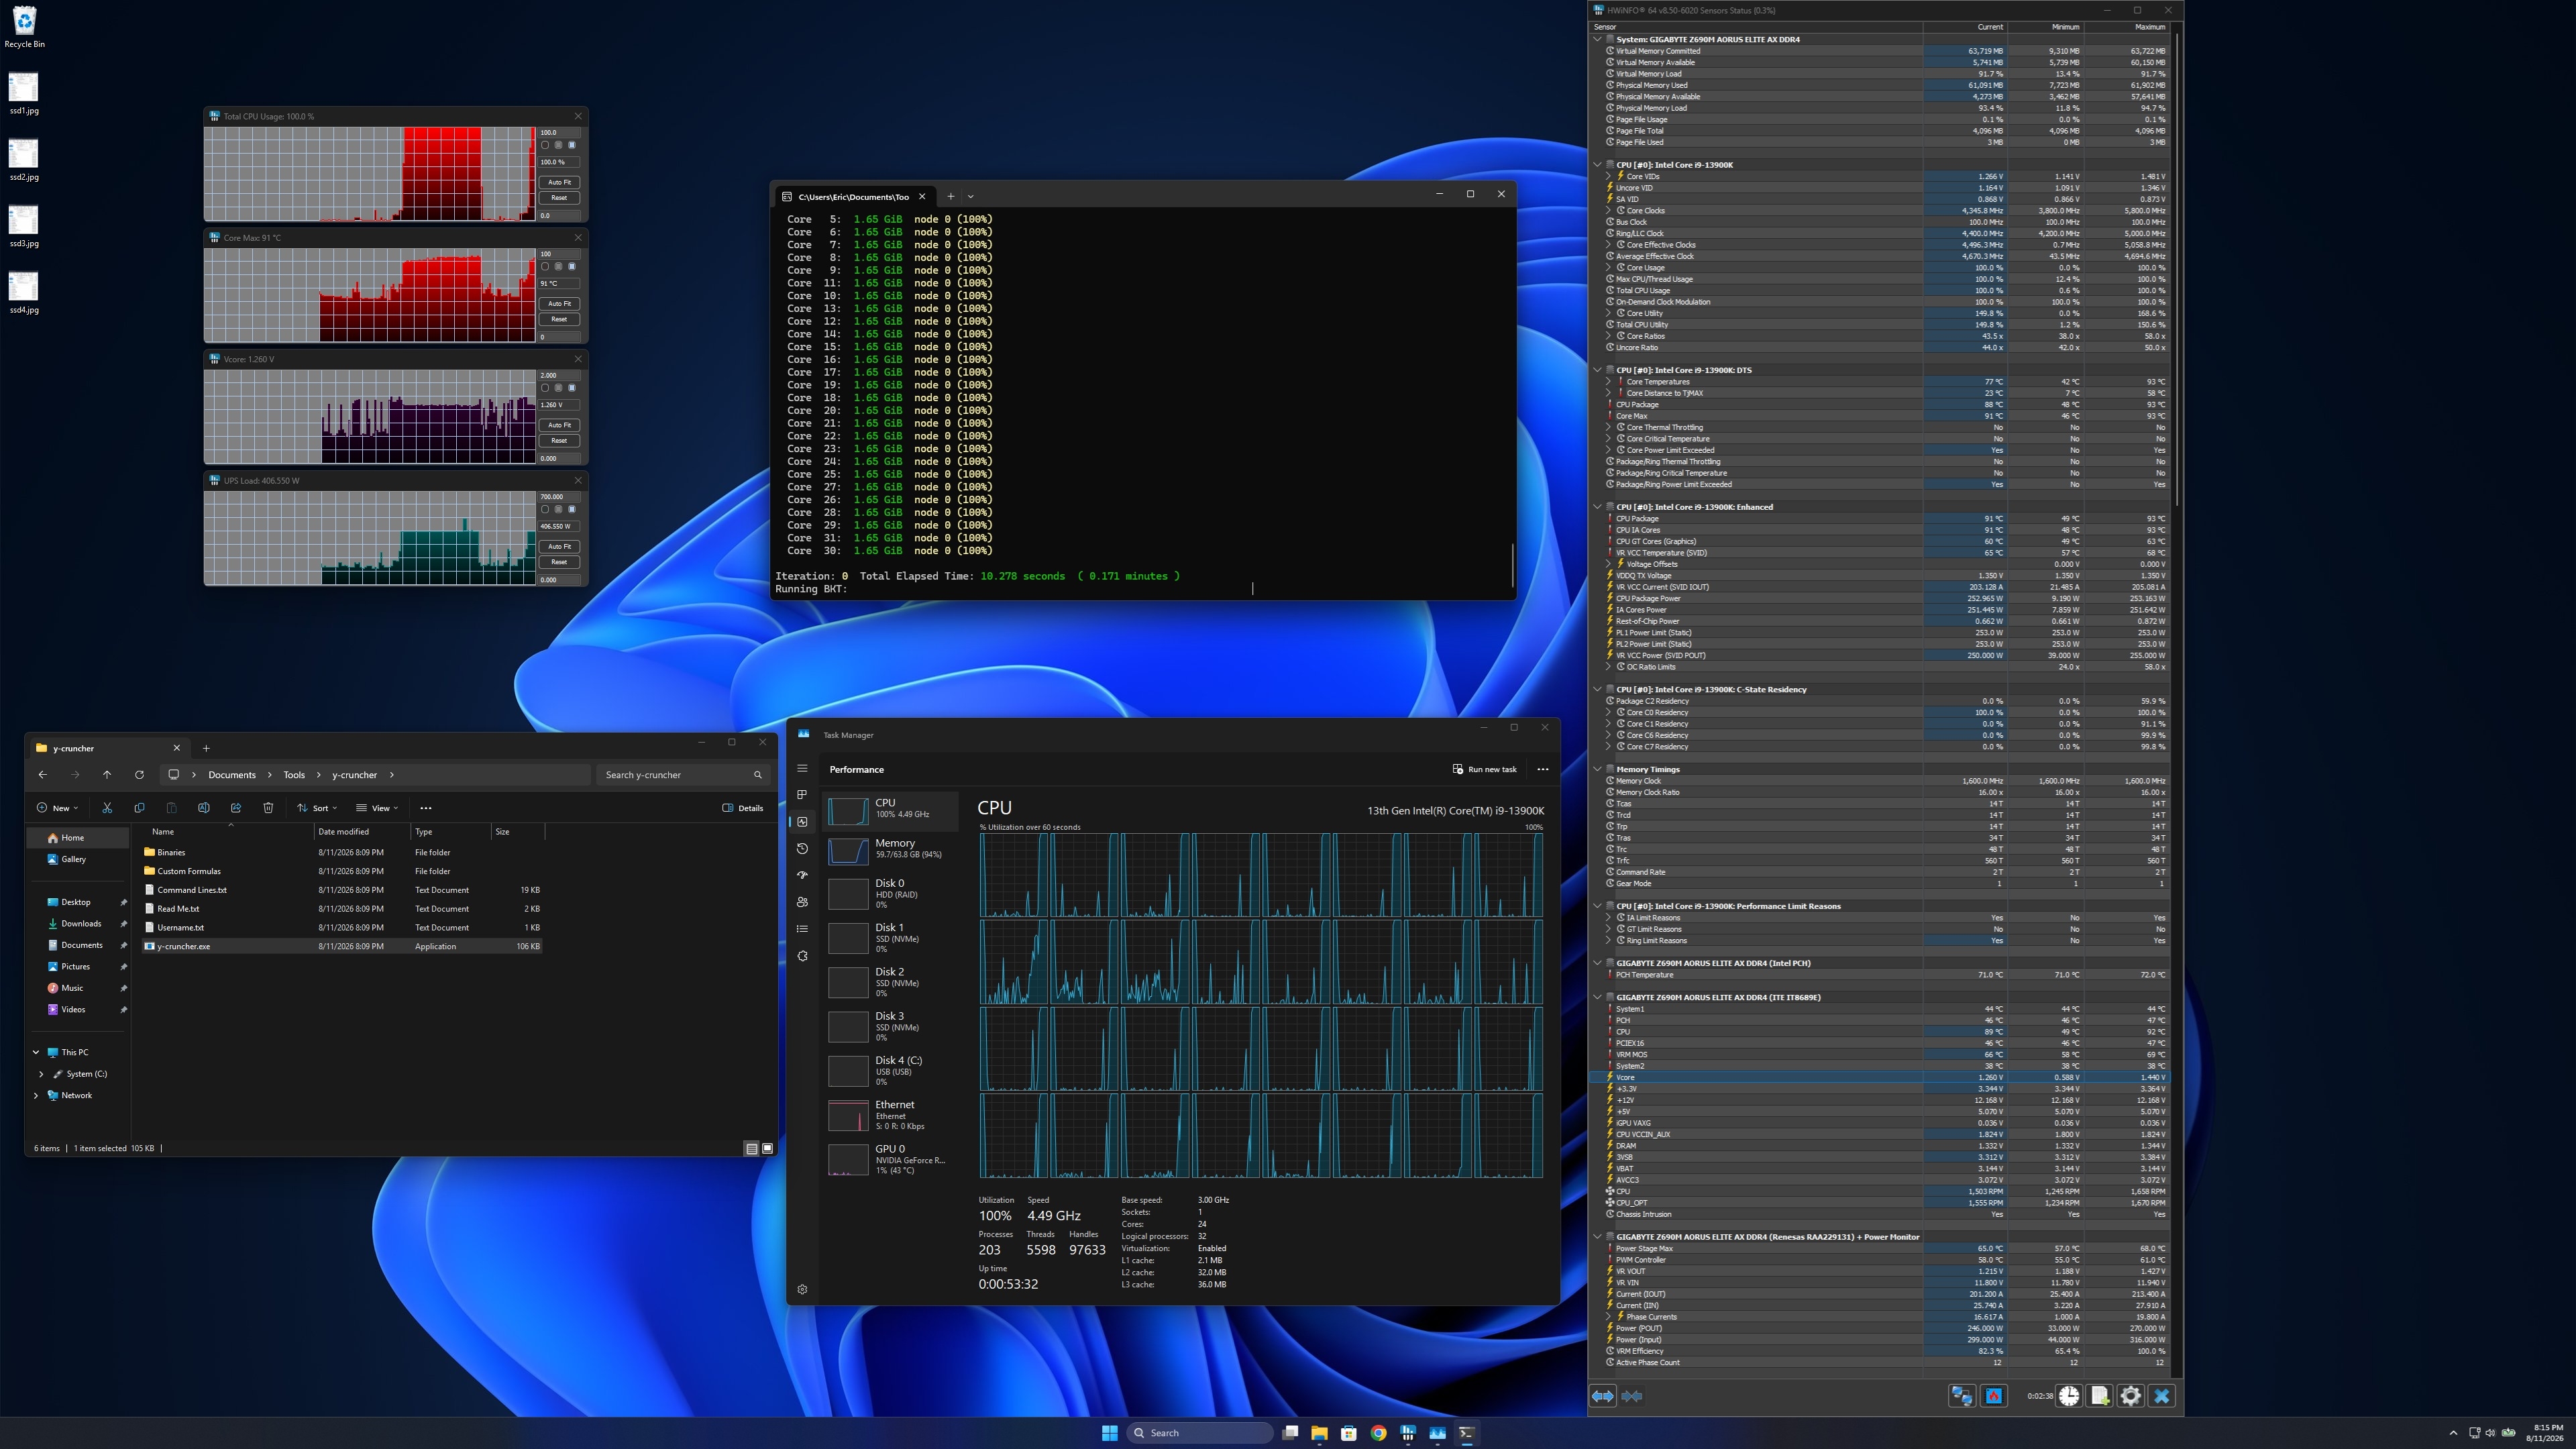The height and width of the screenshot is (1449, 2576).
Task: Open Task Manager Users icon
Action: click(x=802, y=902)
